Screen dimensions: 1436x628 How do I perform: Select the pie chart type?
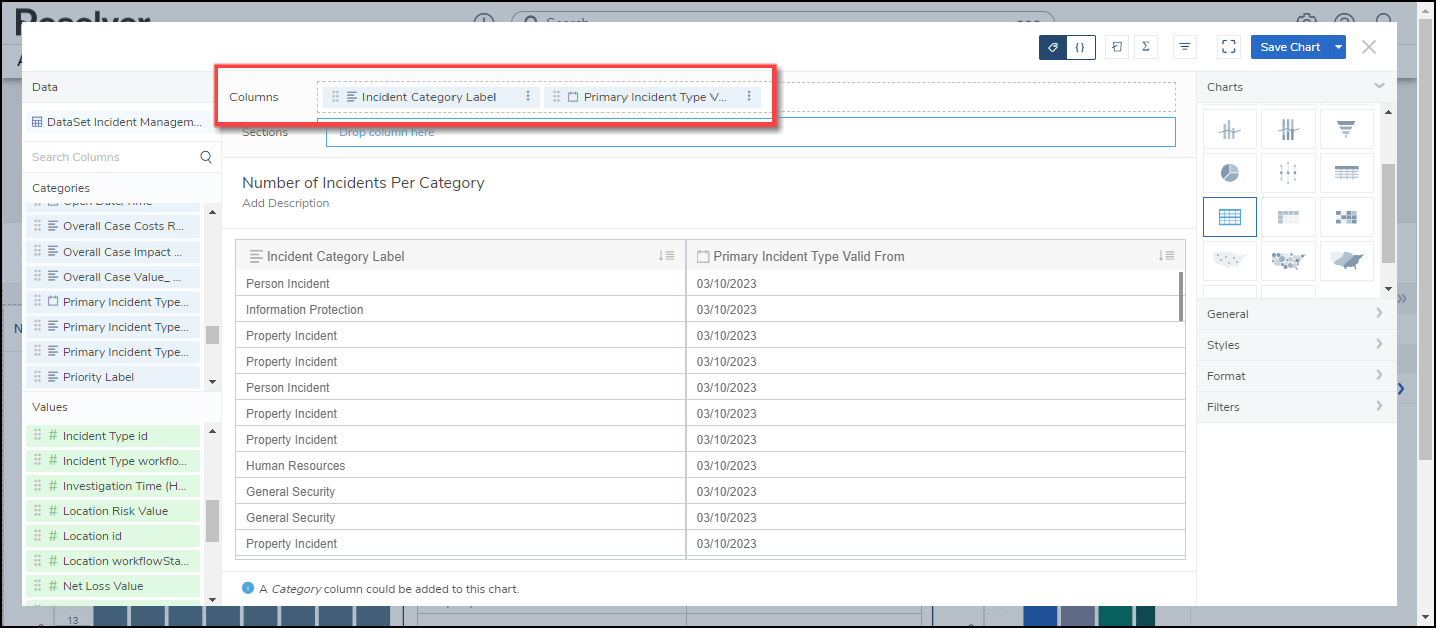pyautogui.click(x=1229, y=173)
